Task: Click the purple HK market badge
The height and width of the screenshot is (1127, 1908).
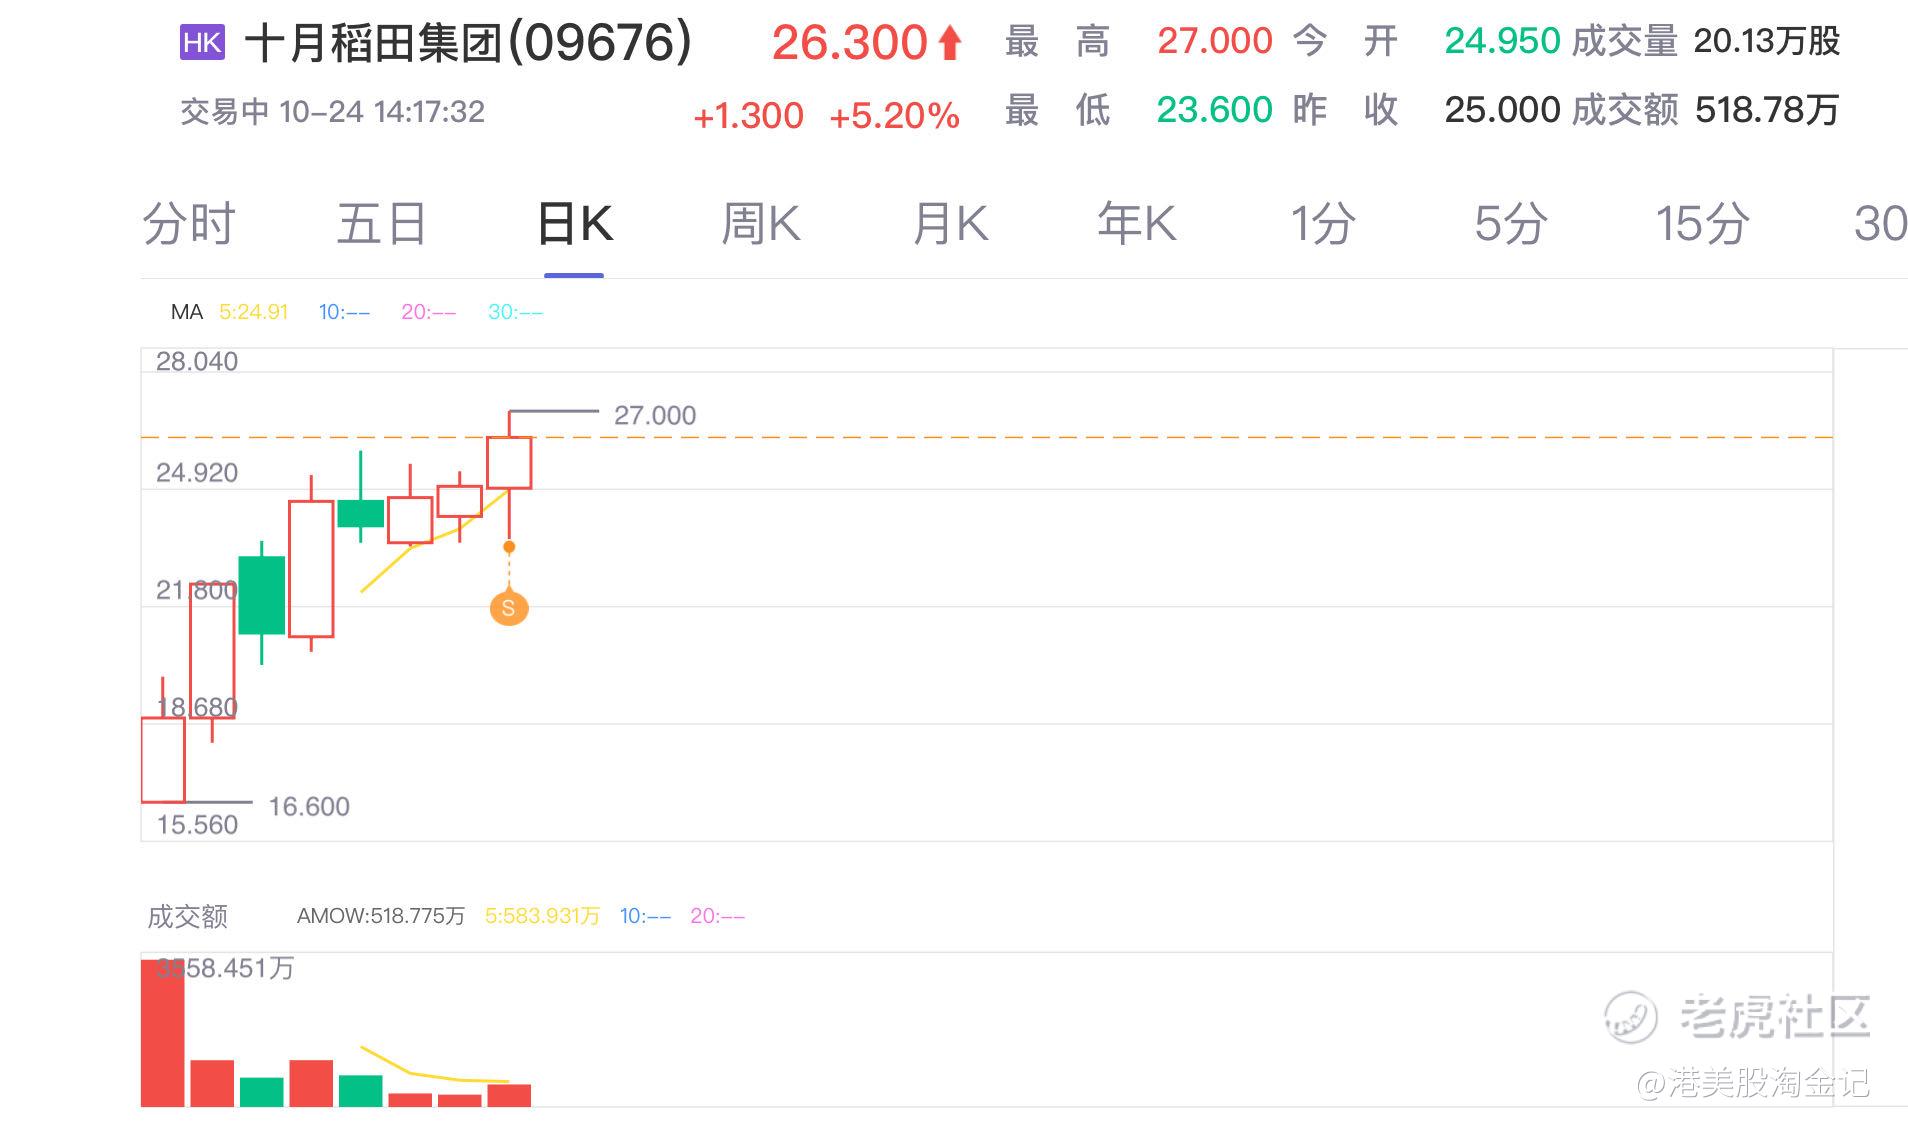Action: tap(202, 43)
